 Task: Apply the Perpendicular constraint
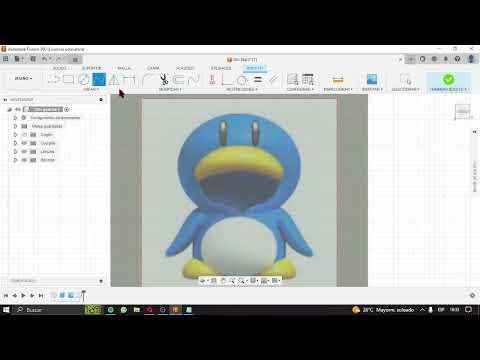(227, 79)
